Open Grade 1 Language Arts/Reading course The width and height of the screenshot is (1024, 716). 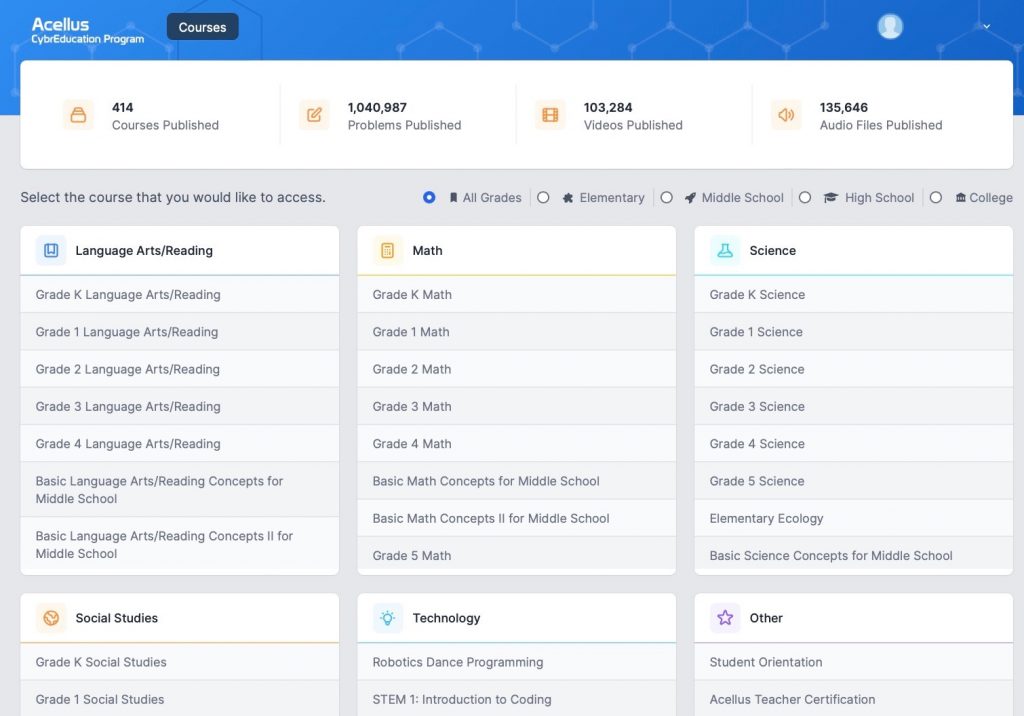pyautogui.click(x=180, y=332)
